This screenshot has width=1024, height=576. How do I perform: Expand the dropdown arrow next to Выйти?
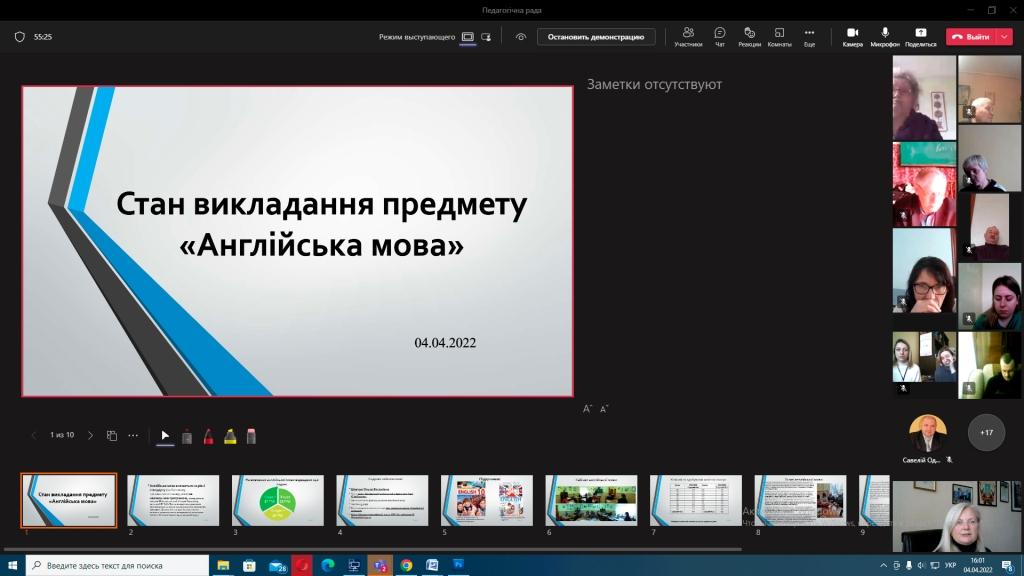tap(1005, 36)
